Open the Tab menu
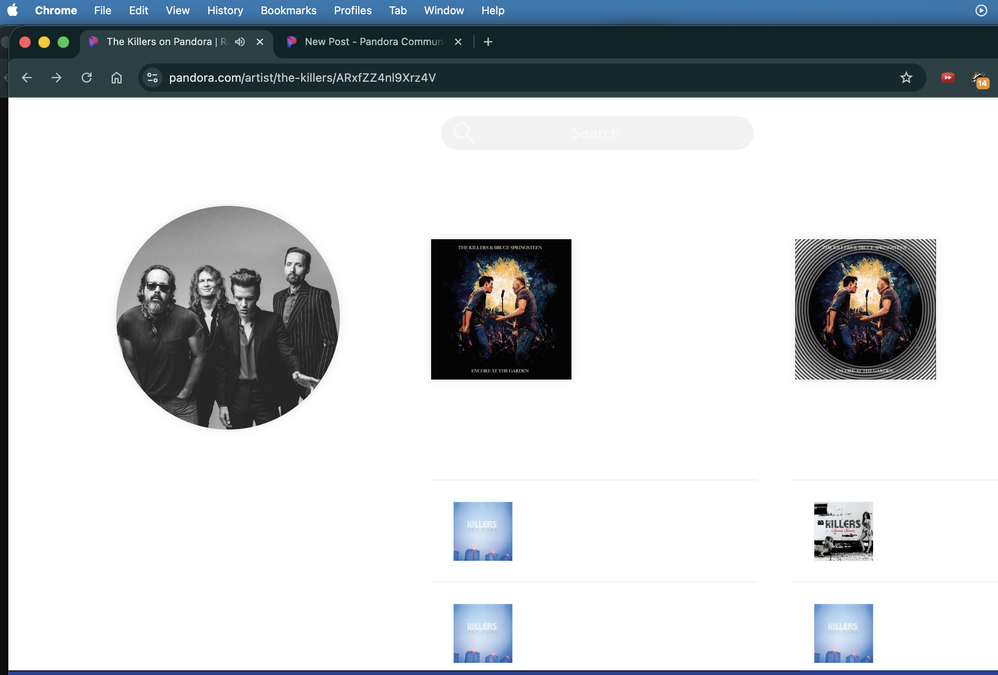This screenshot has width=998, height=675. point(398,10)
